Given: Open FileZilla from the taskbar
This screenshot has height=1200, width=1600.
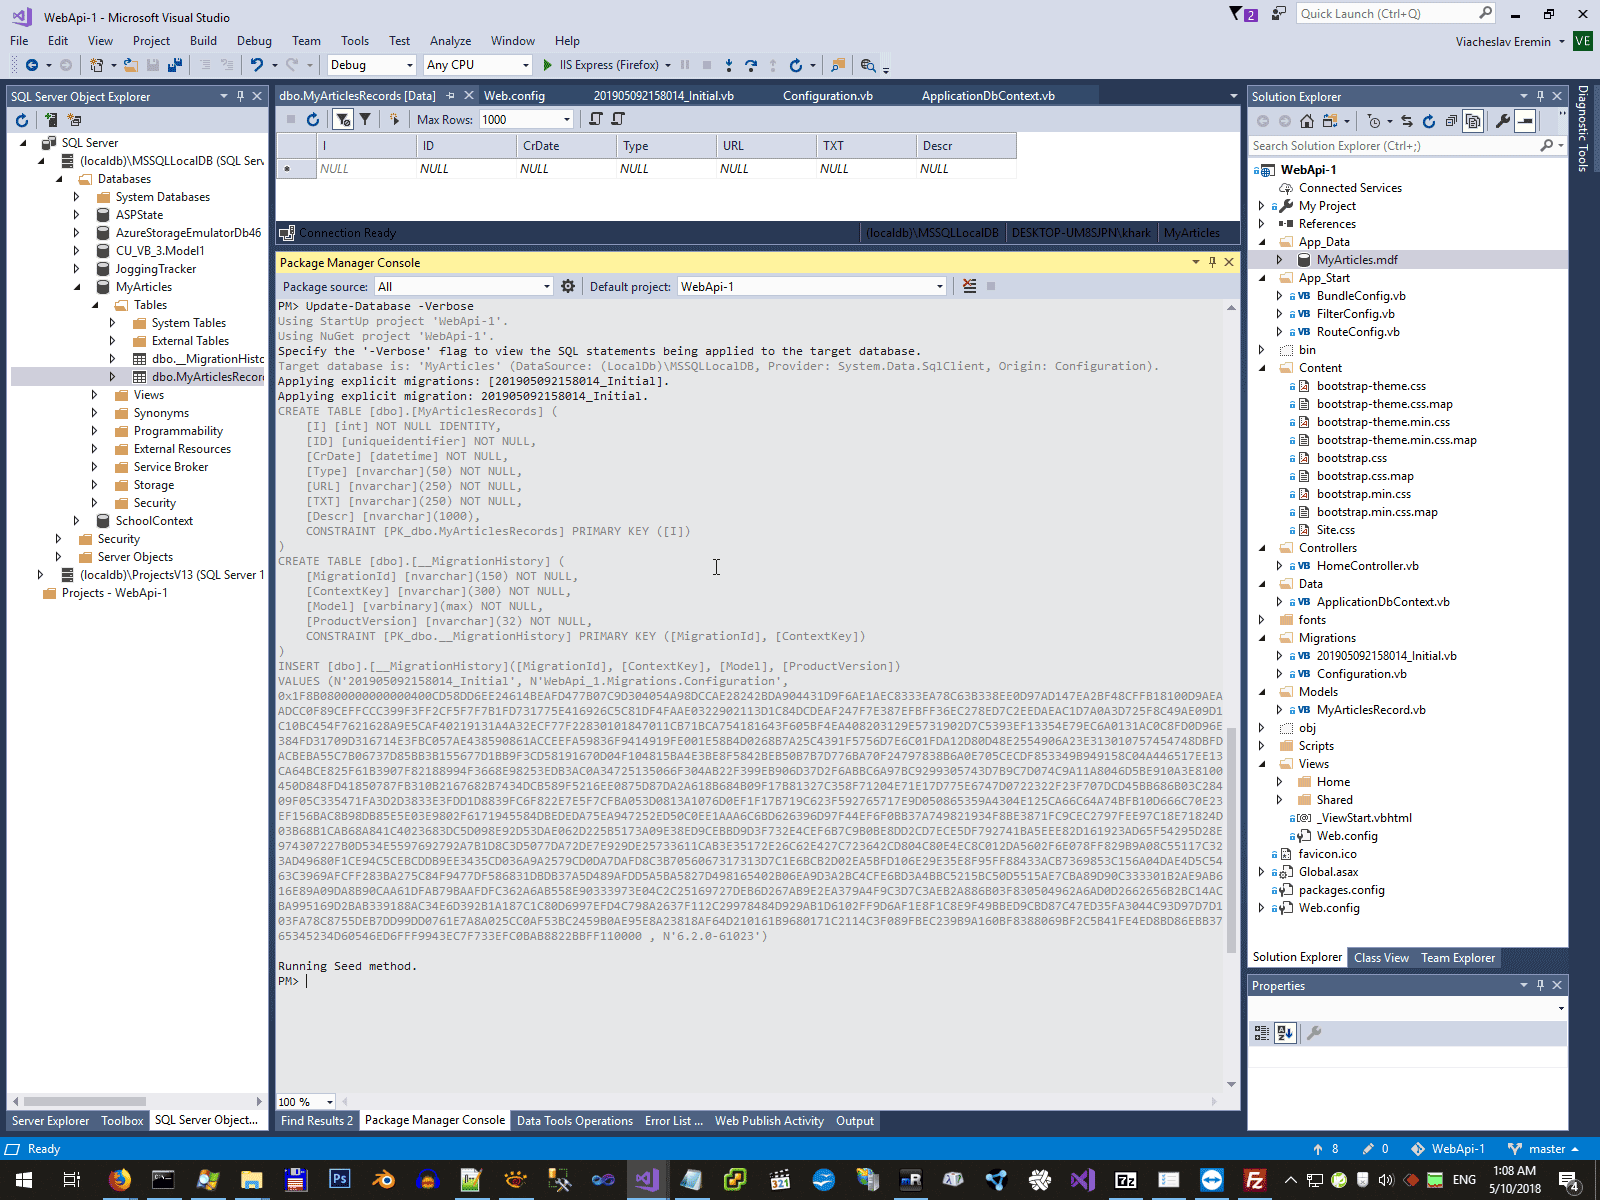Looking at the screenshot, I should pos(1255,1180).
